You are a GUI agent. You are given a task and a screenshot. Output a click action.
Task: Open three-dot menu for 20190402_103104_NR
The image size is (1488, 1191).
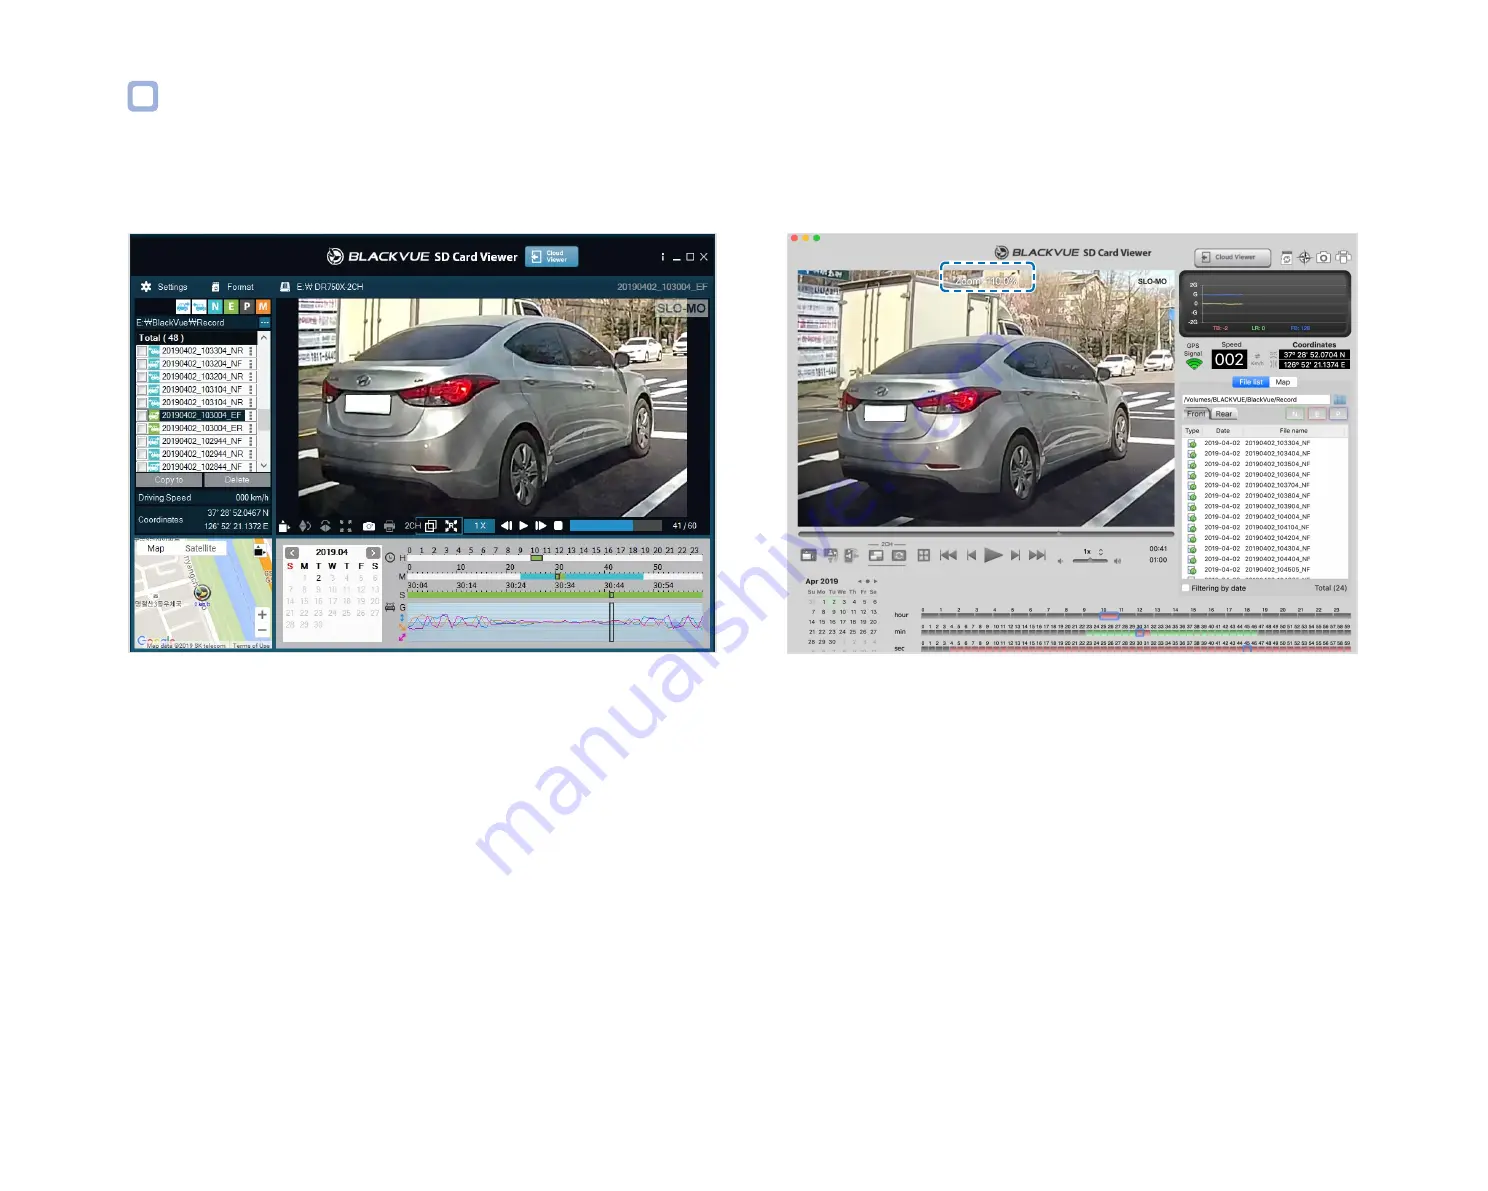point(251,402)
